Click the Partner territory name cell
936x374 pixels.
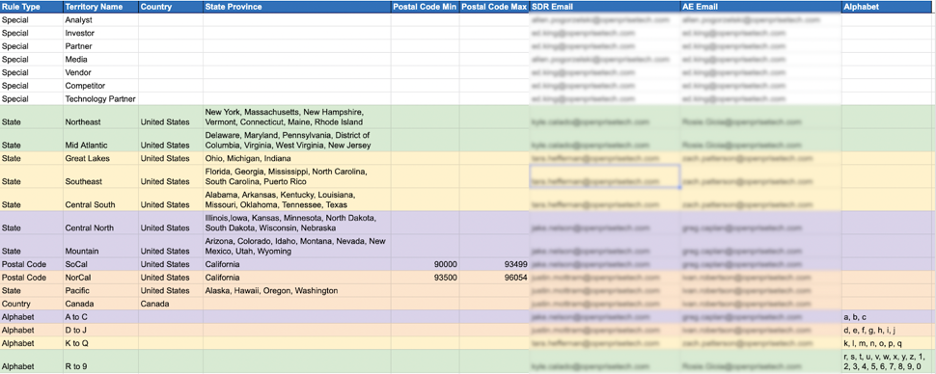tap(100, 47)
